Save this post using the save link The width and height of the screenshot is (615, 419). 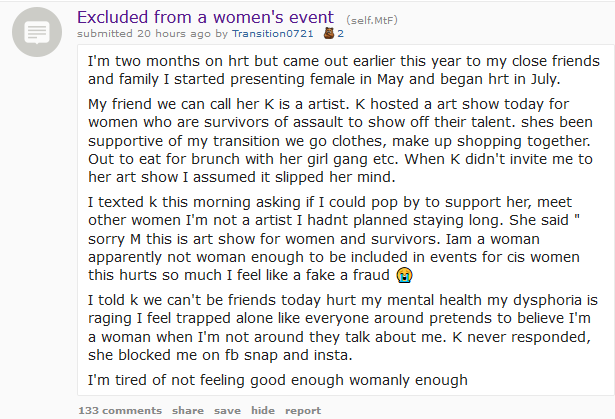pos(227,410)
